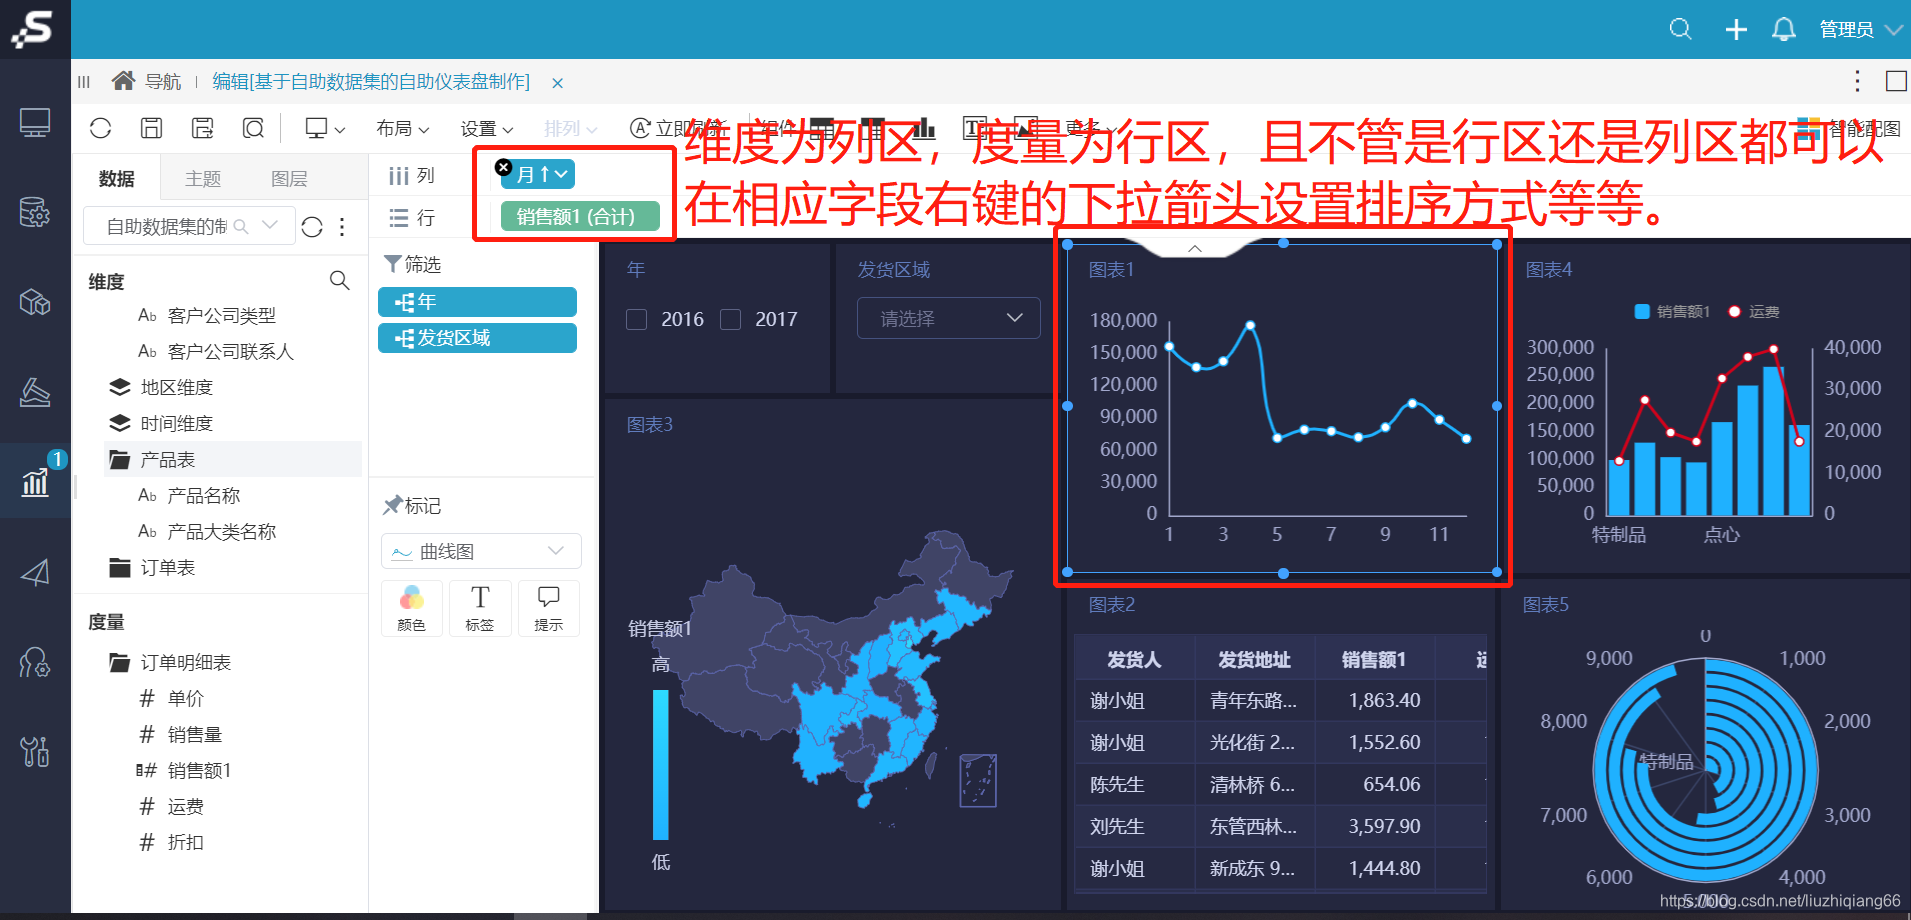Open the 提示 mark setting
Image resolution: width=1911 pixels, height=920 pixels.
[x=548, y=608]
